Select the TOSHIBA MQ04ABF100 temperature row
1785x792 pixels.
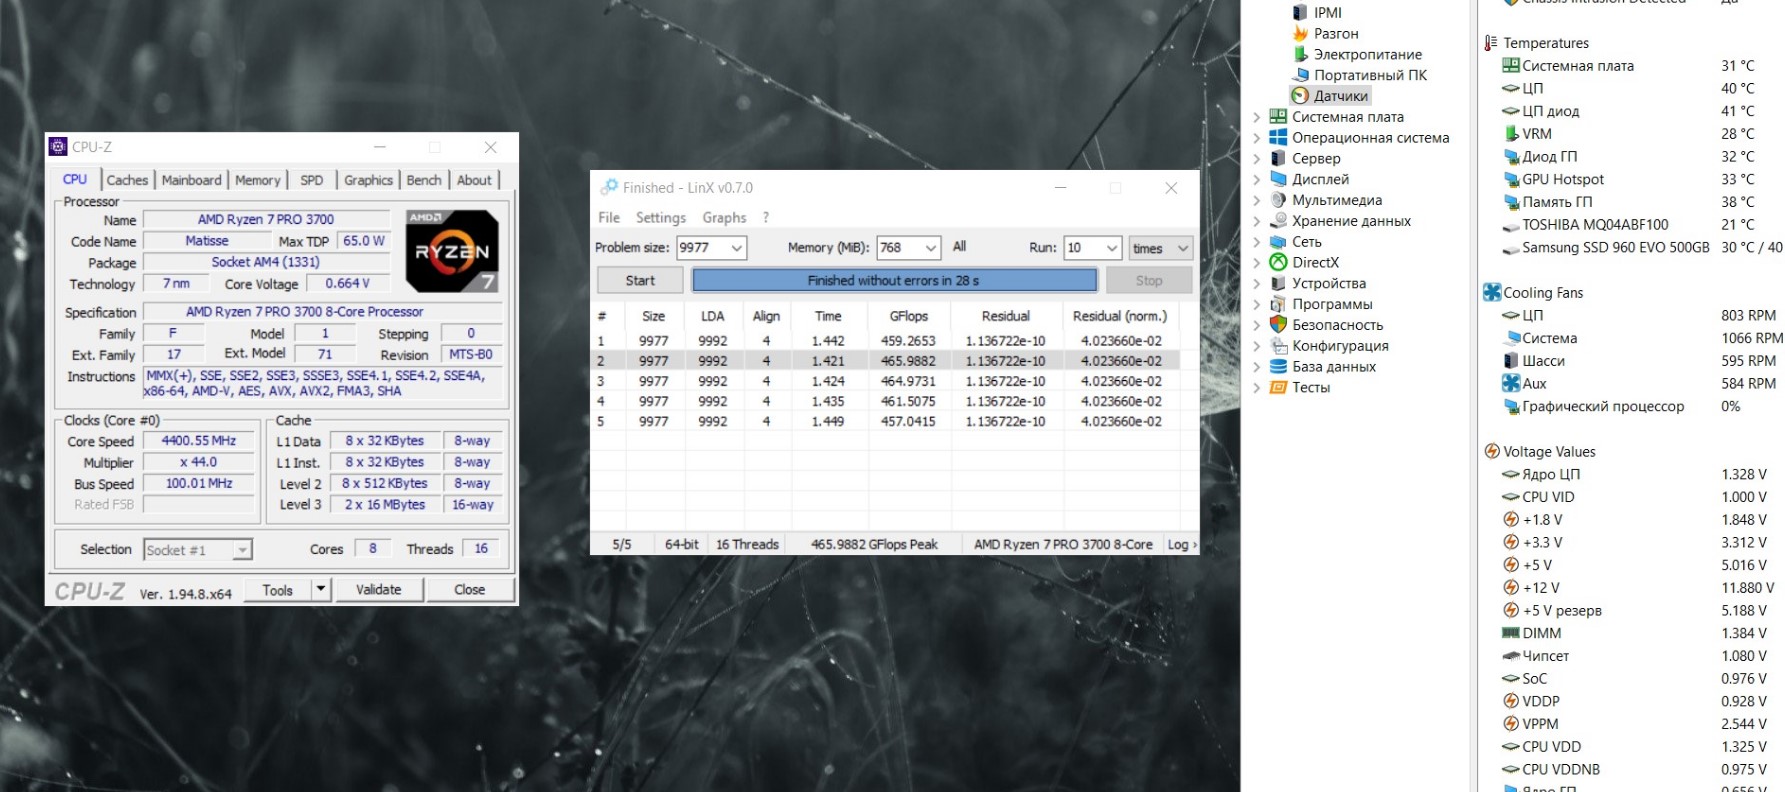click(1628, 225)
